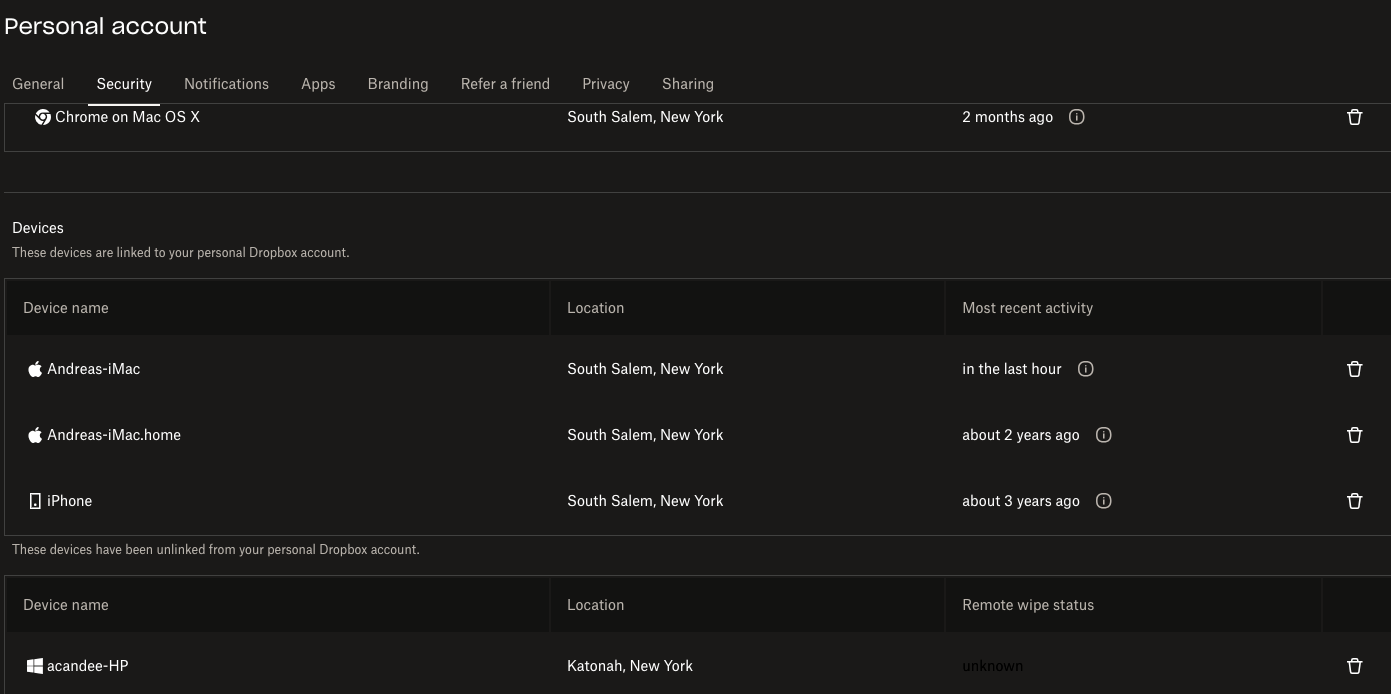The height and width of the screenshot is (694, 1391).
Task: Open the Notifications tab
Action: [x=226, y=84]
